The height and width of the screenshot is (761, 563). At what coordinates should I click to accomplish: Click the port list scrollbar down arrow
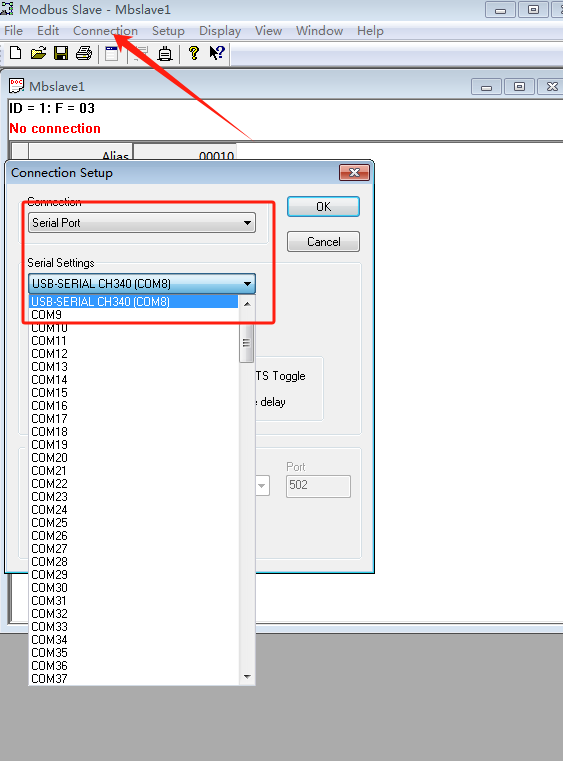[x=247, y=677]
